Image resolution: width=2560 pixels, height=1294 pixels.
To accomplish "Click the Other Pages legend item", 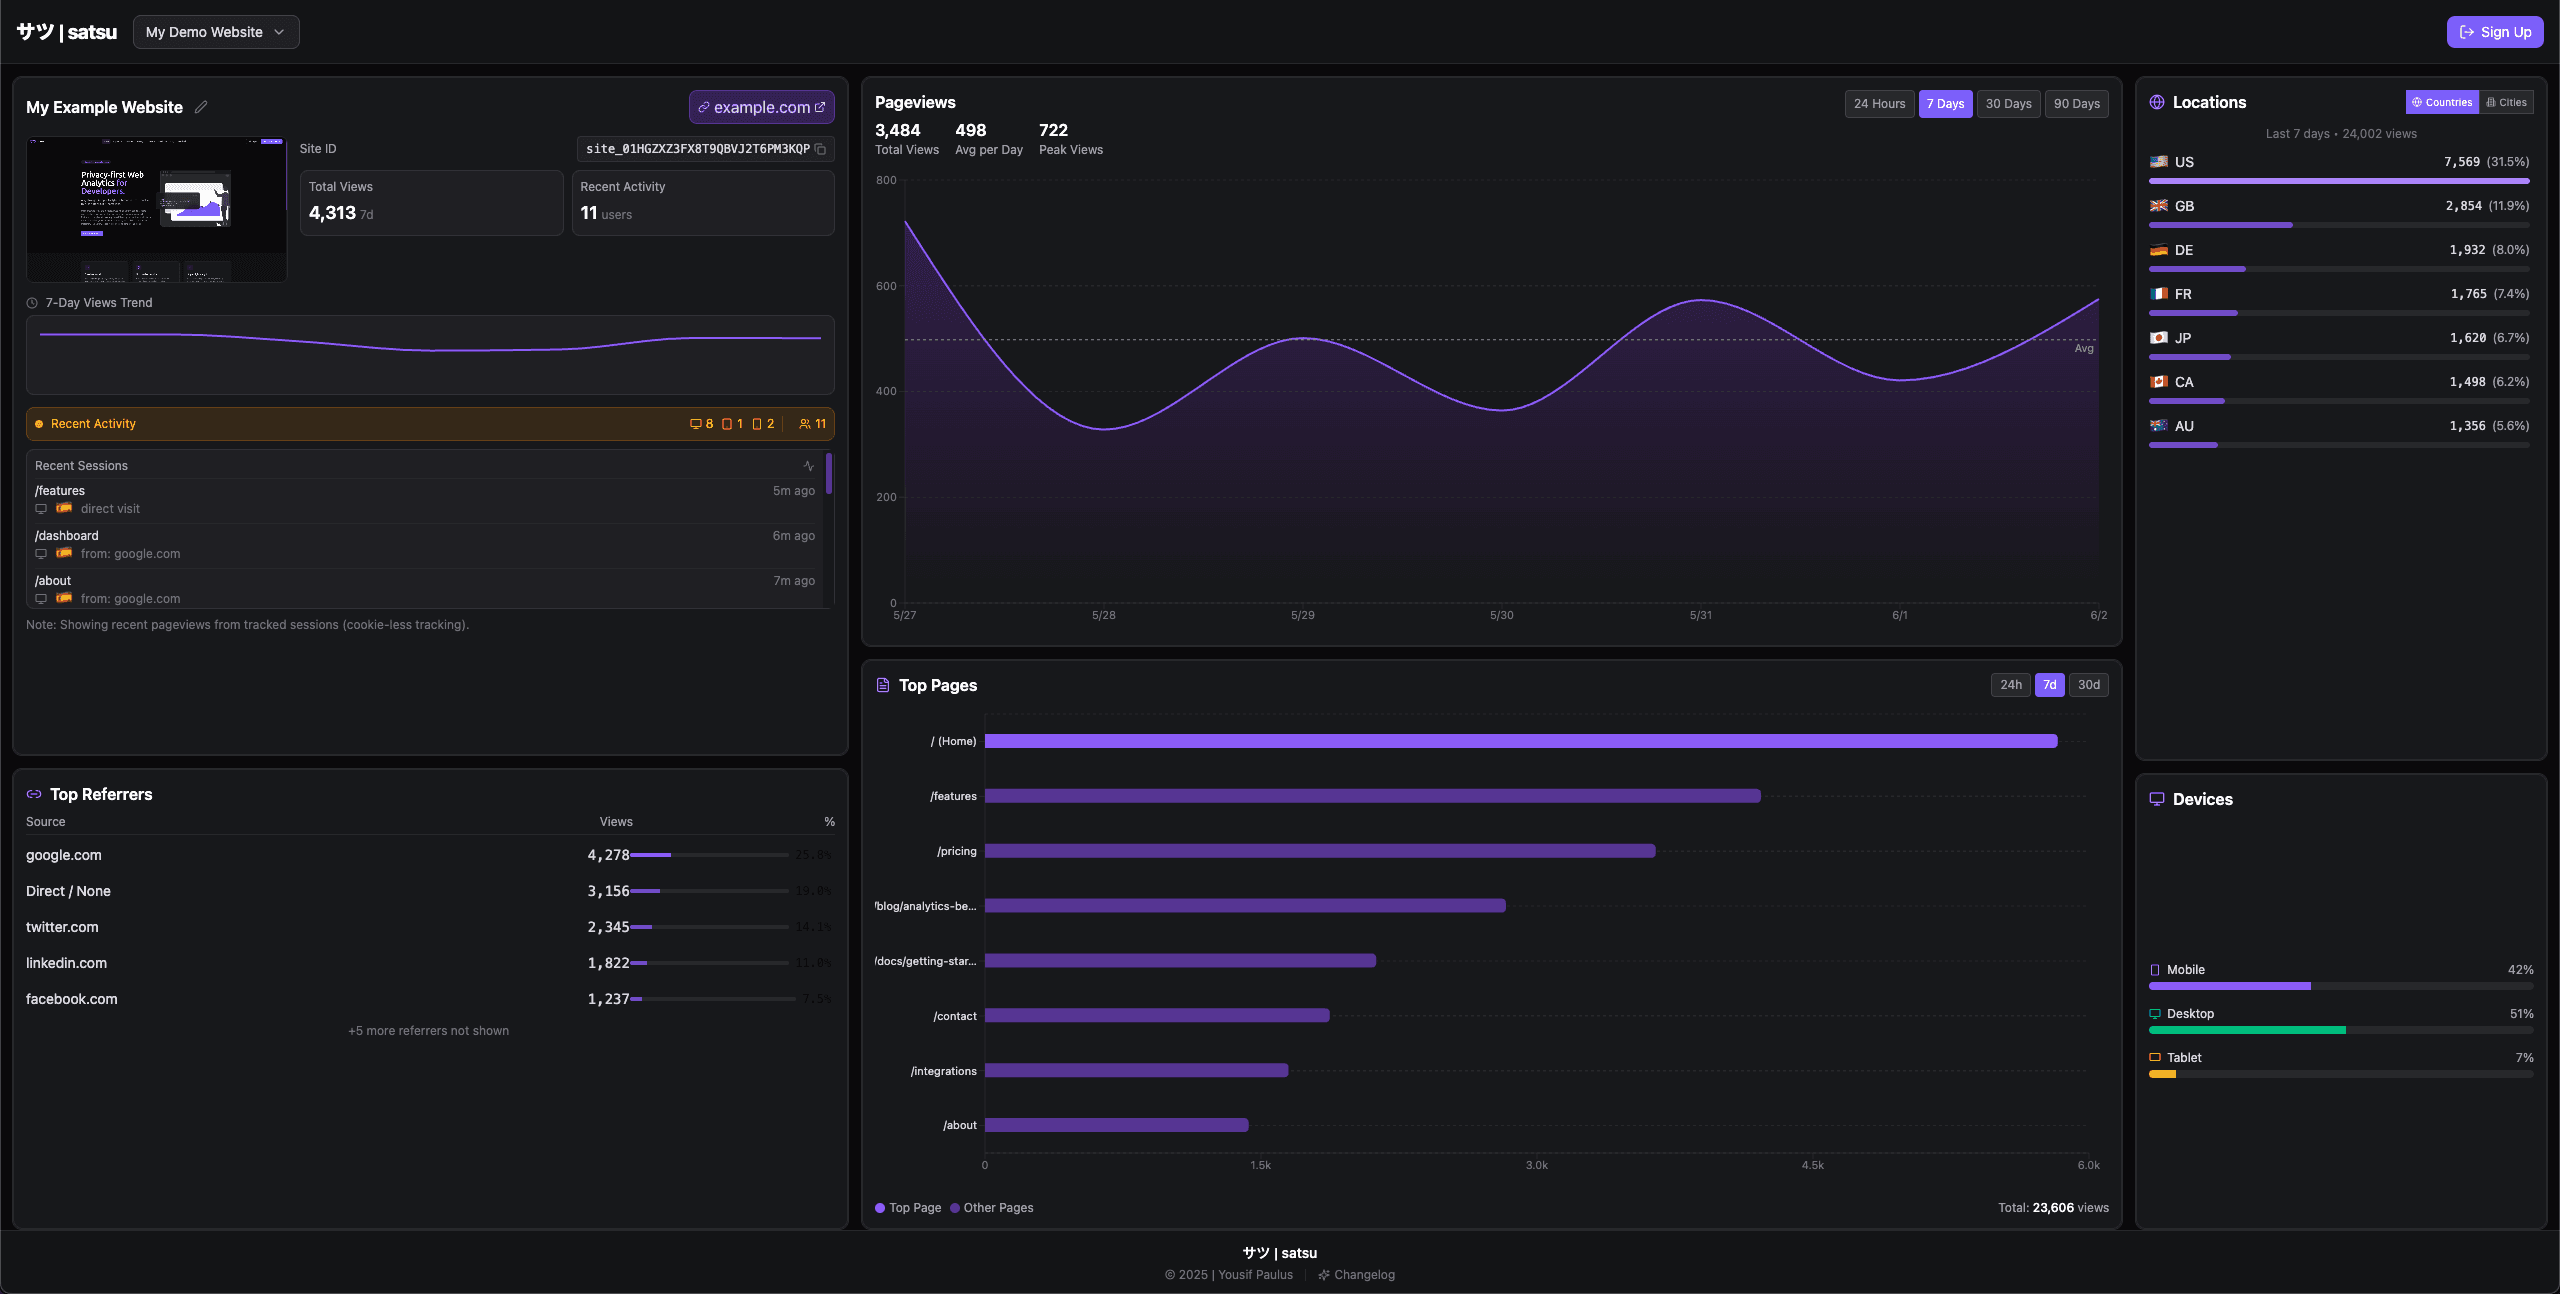I will tap(992, 1208).
